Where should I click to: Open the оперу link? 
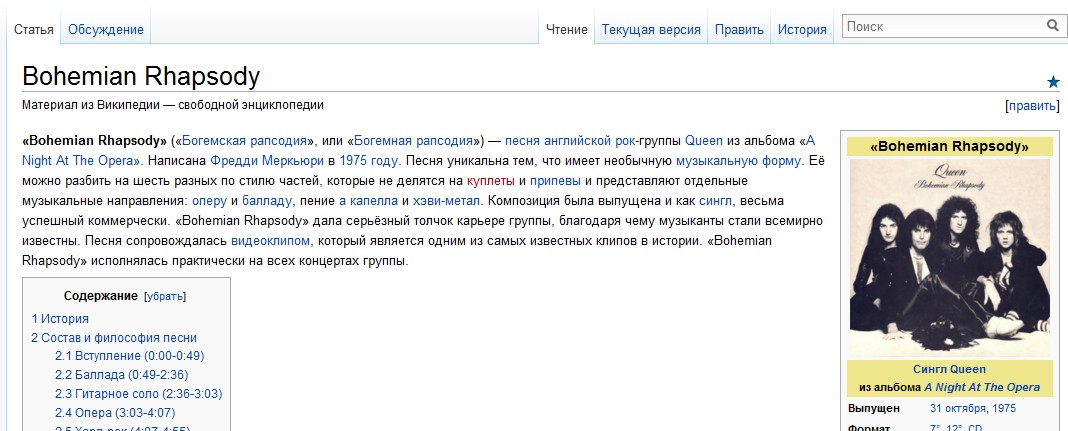click(210, 202)
